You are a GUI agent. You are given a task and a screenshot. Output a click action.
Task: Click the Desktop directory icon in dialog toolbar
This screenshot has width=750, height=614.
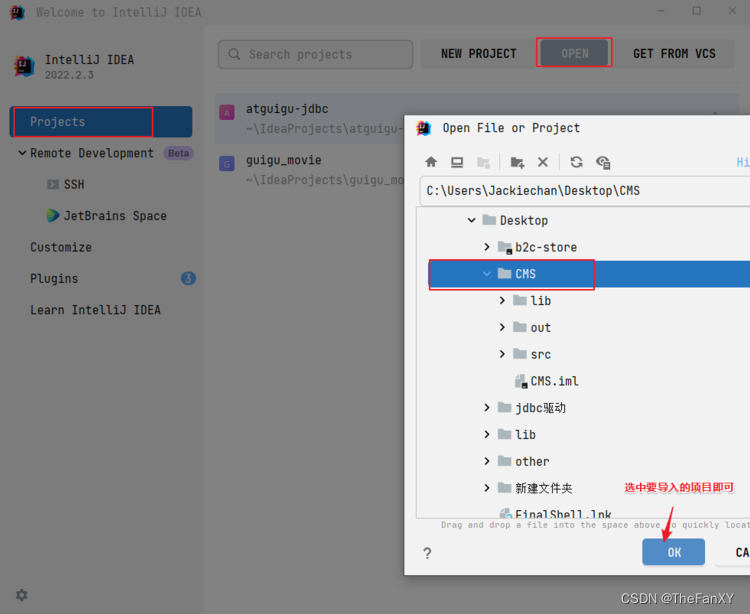pos(457,162)
